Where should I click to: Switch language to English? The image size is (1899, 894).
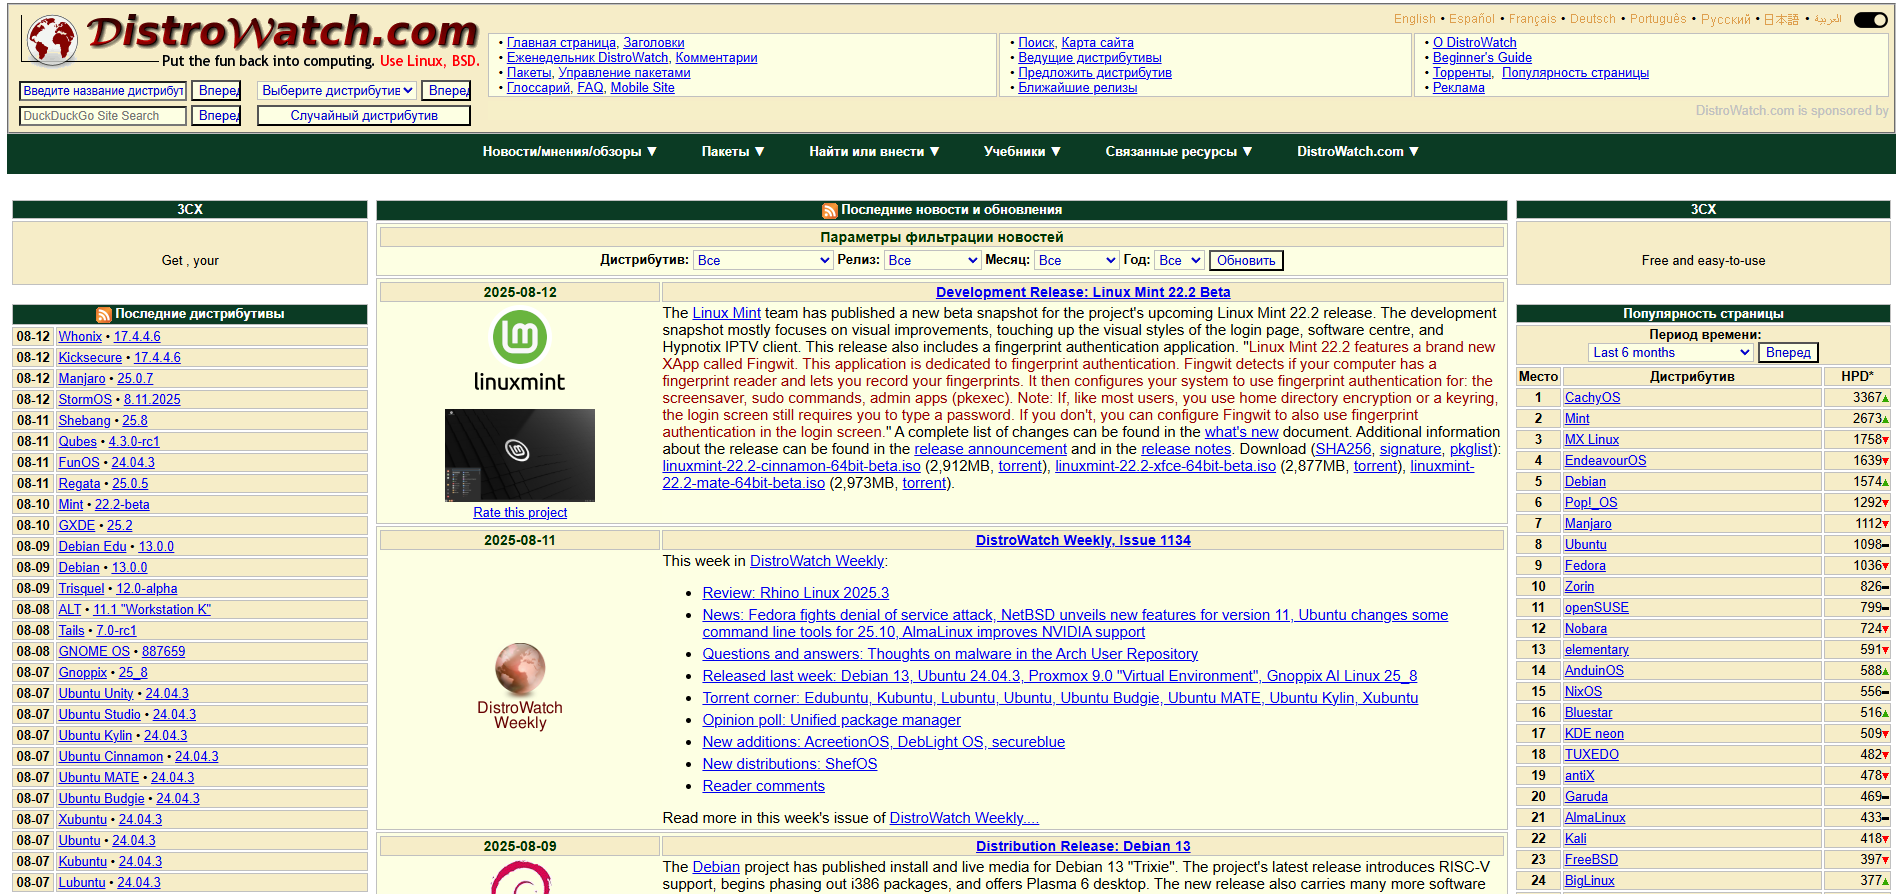pos(1415,19)
